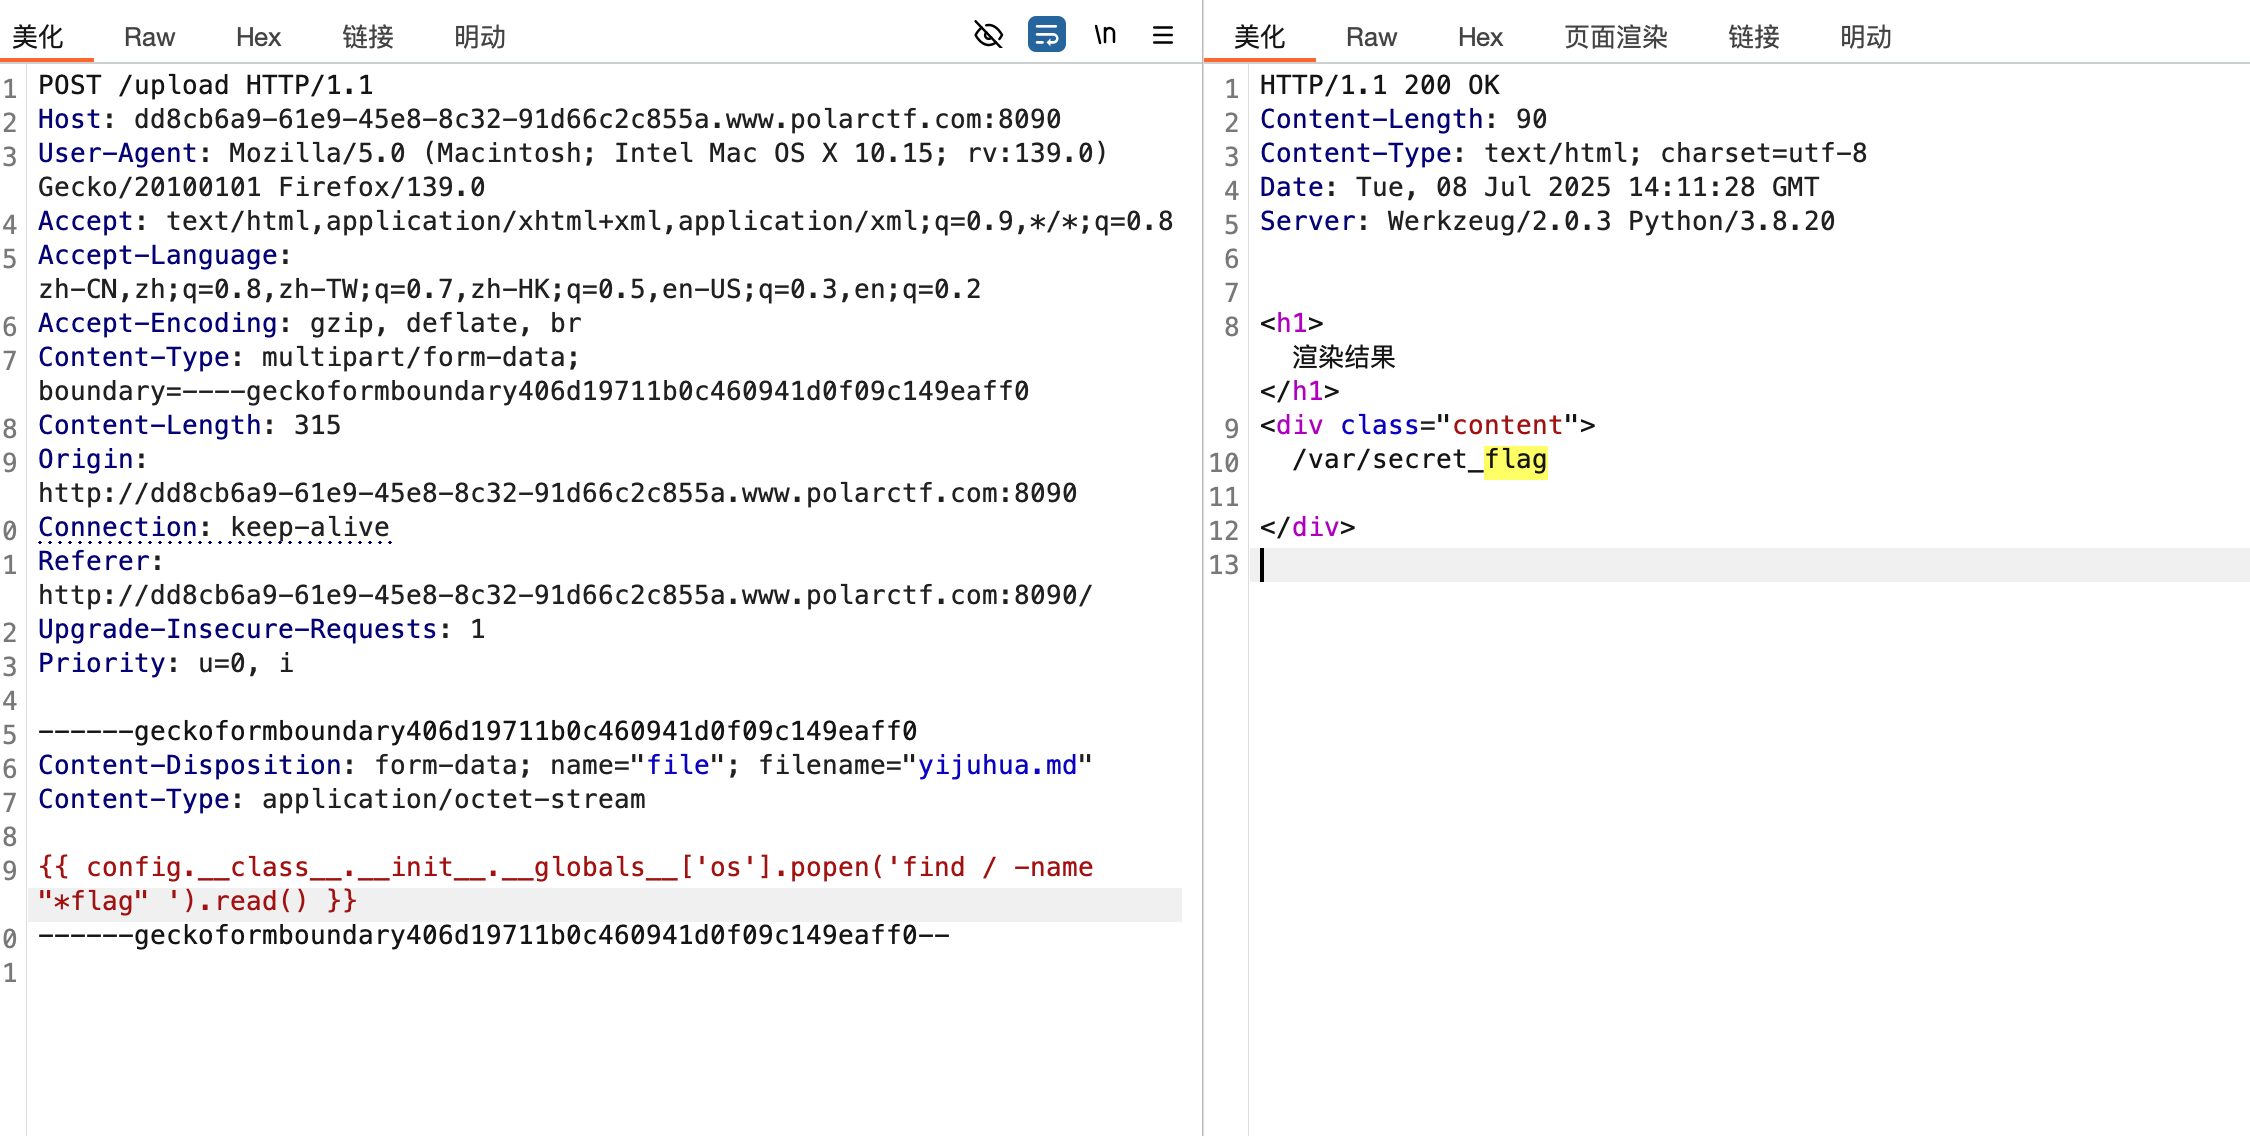This screenshot has width=2250, height=1136.
Task: Switch to request Raw tab
Action: point(149,37)
